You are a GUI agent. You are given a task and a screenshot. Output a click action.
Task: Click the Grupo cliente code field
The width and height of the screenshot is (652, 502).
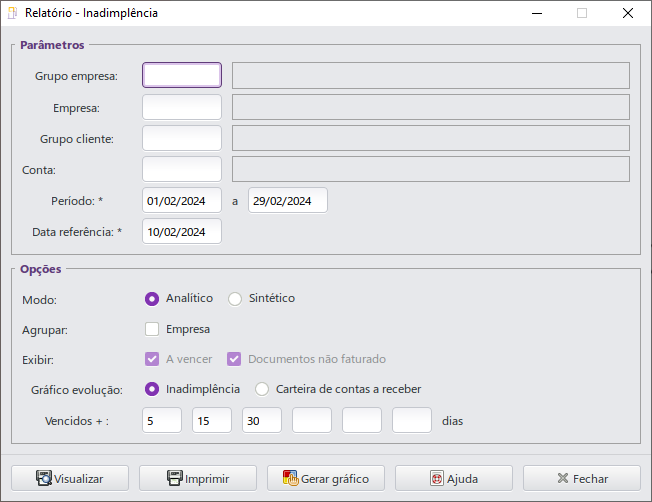pos(182,138)
